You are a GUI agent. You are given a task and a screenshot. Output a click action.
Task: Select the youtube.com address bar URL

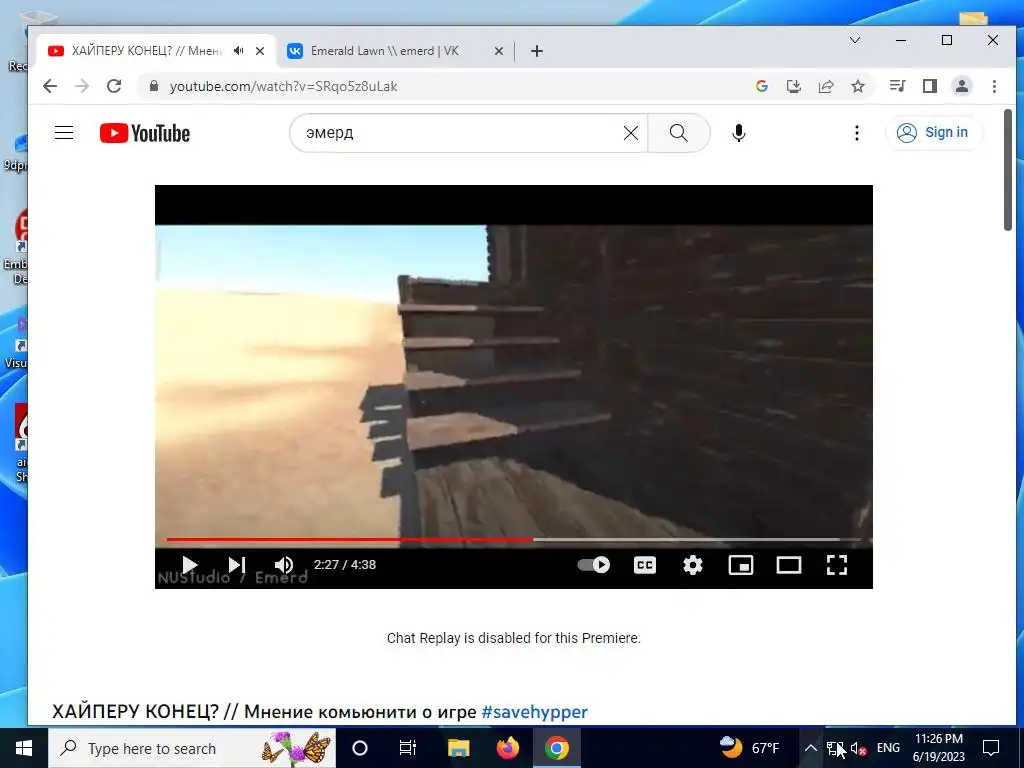point(283,86)
